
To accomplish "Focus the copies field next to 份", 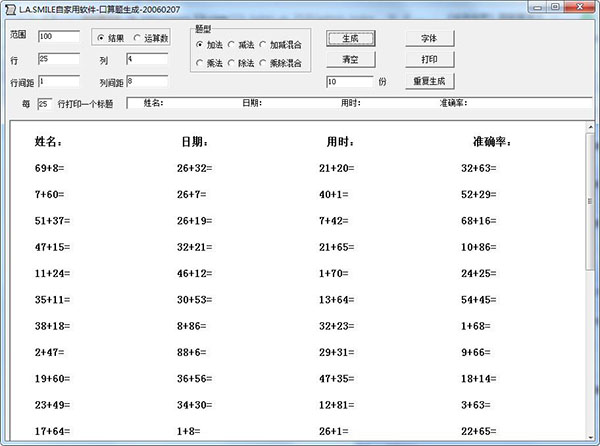I will [x=350, y=81].
